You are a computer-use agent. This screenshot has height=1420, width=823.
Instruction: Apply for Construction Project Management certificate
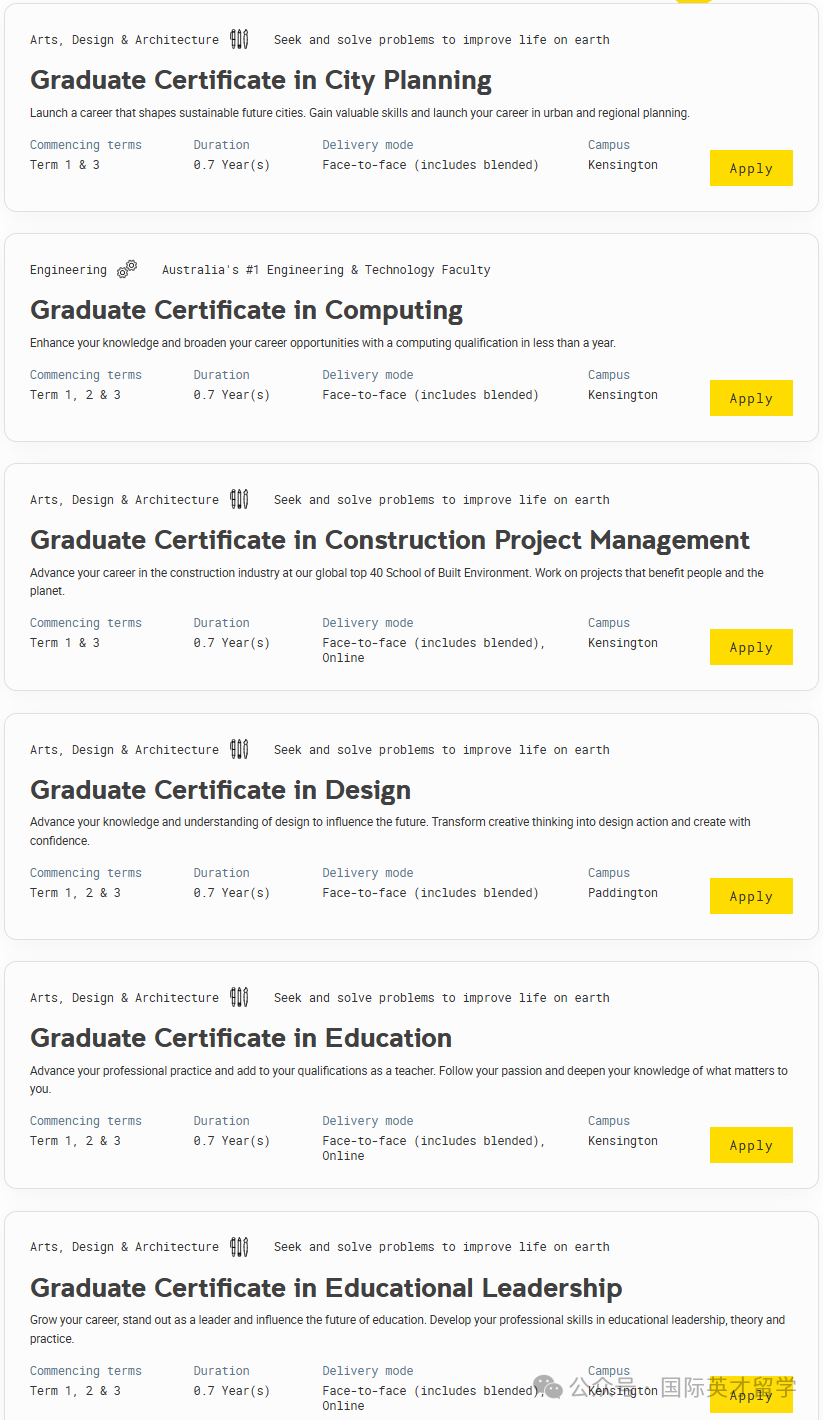(751, 647)
